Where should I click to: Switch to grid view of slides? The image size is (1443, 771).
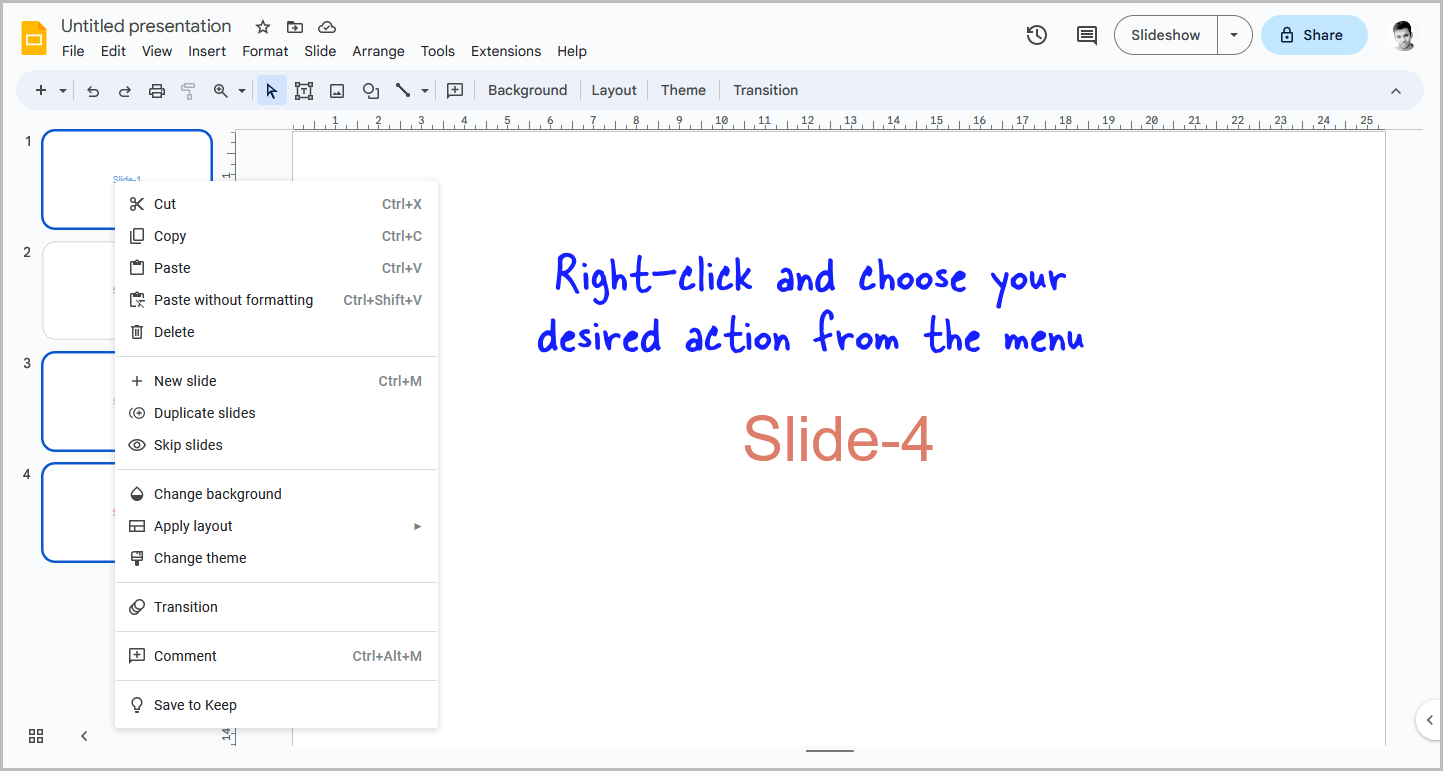36,735
